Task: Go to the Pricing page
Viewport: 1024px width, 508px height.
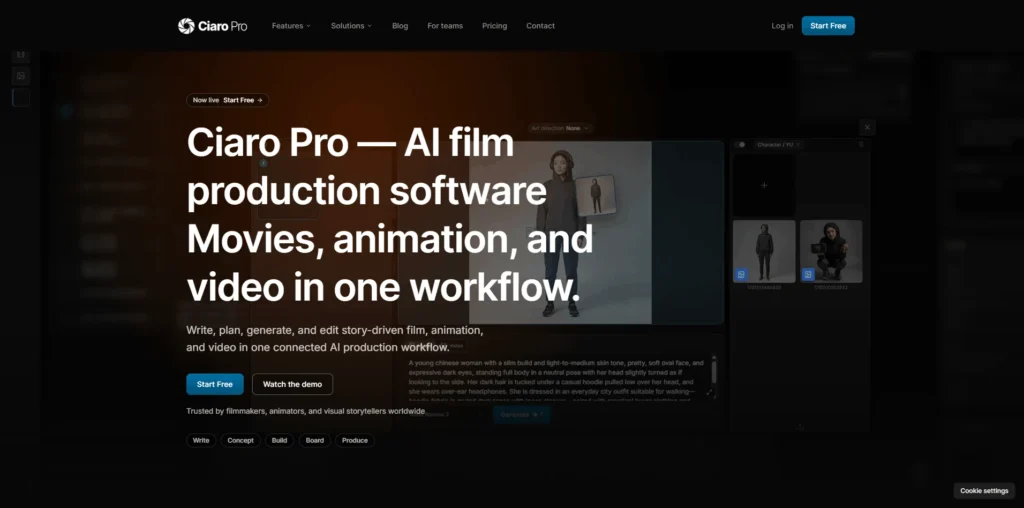Action: (494, 26)
